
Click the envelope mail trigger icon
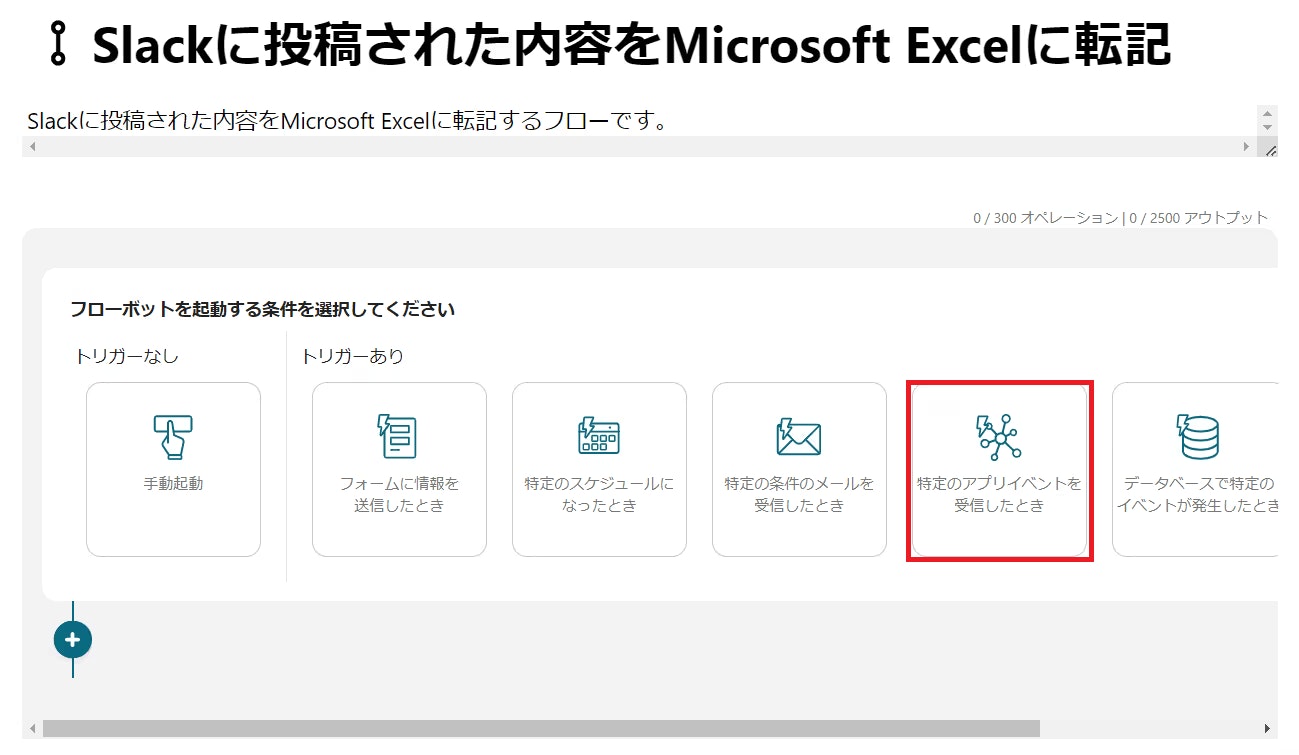click(x=799, y=437)
